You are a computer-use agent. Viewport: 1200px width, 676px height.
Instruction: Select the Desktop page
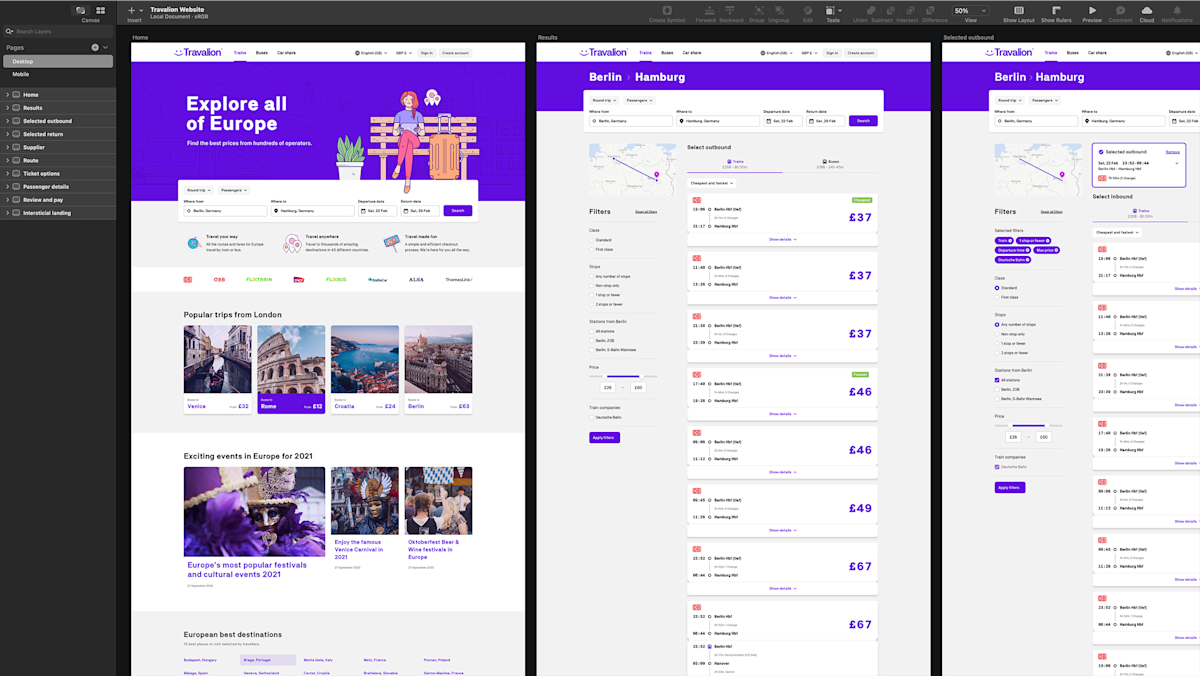[x=56, y=61]
